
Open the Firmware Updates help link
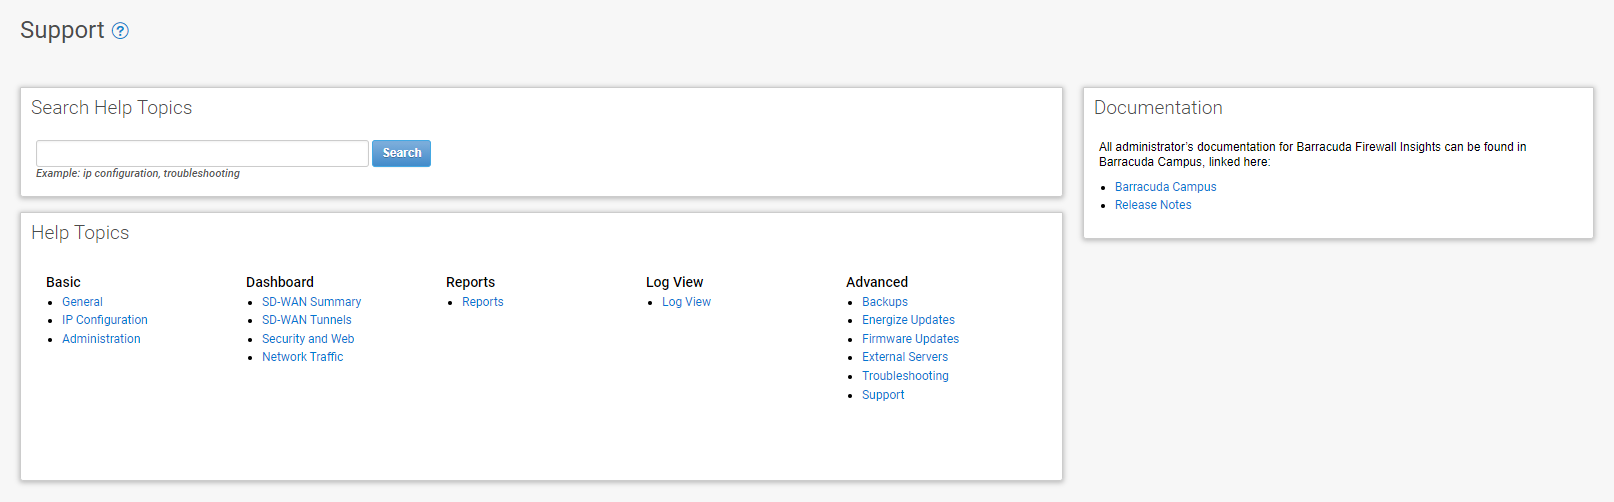[x=910, y=339]
